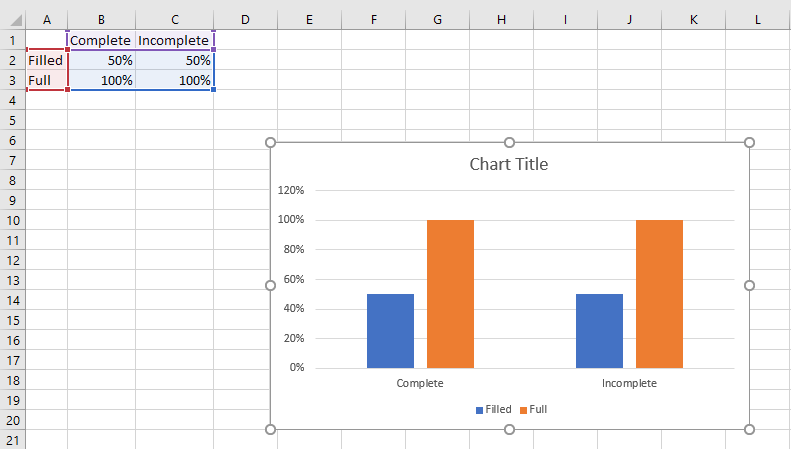
Task: Click the 'Filled' legend entry
Action: pyautogui.click(x=494, y=409)
